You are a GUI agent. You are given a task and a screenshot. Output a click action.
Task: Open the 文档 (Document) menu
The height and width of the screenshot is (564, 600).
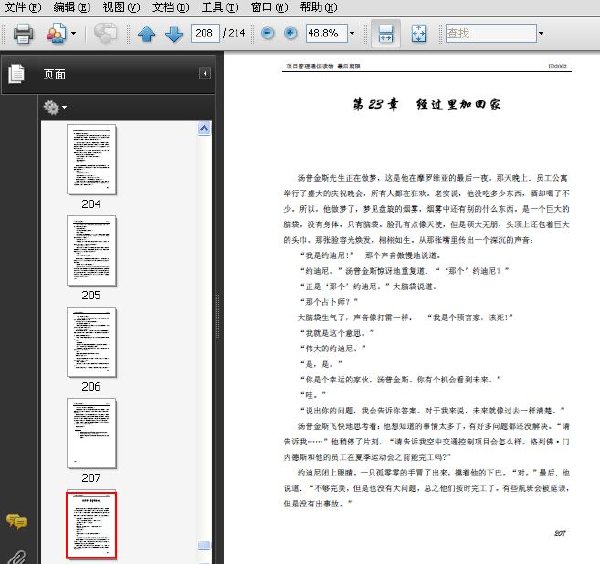[x=171, y=7]
